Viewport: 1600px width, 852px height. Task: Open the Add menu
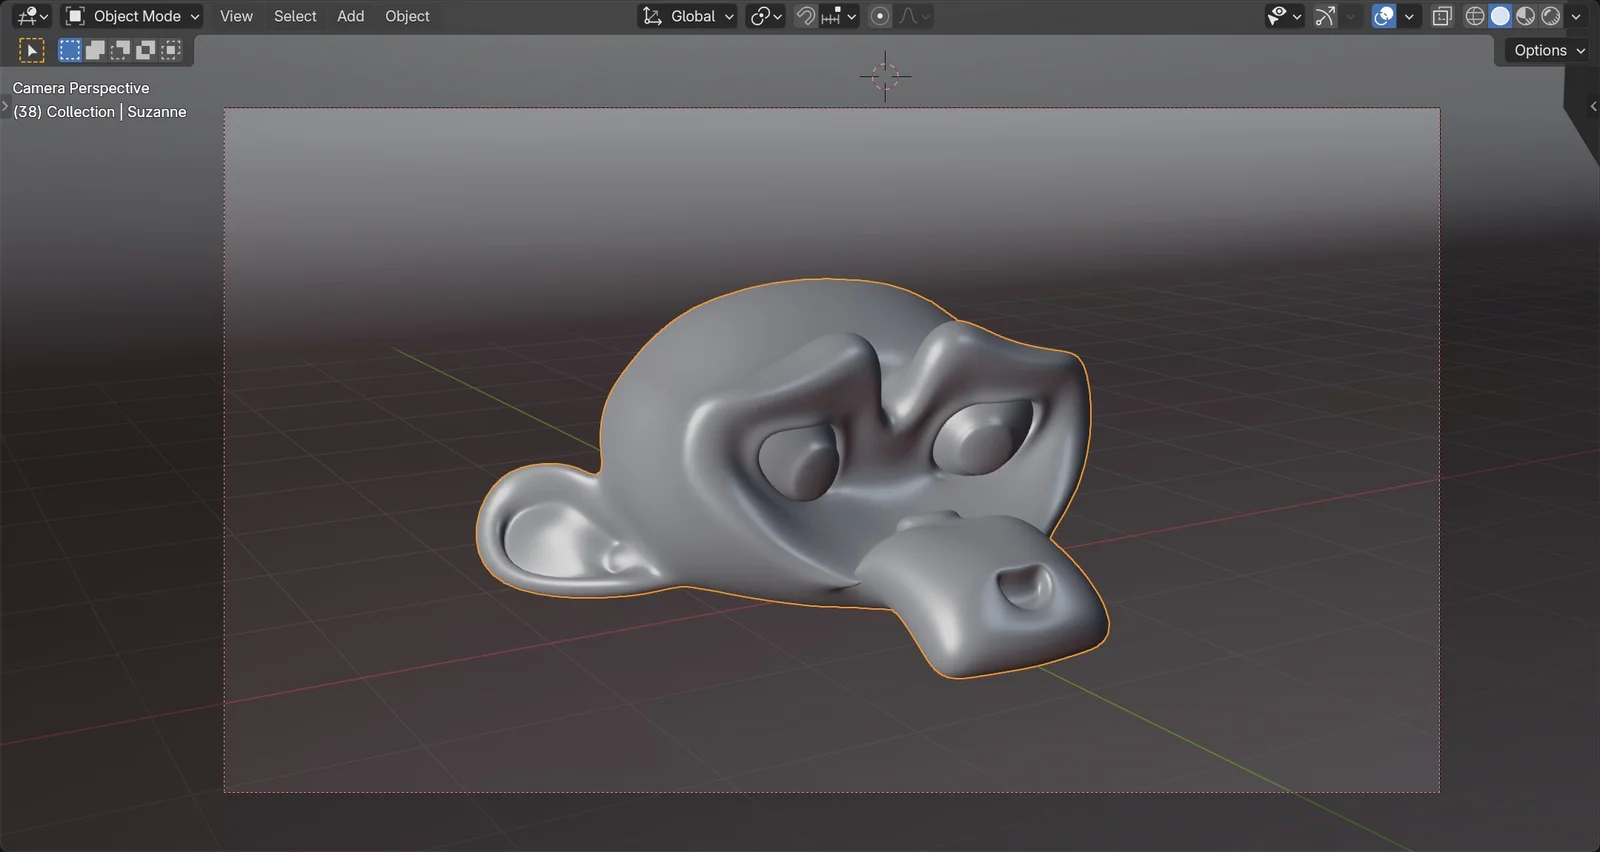pyautogui.click(x=350, y=16)
